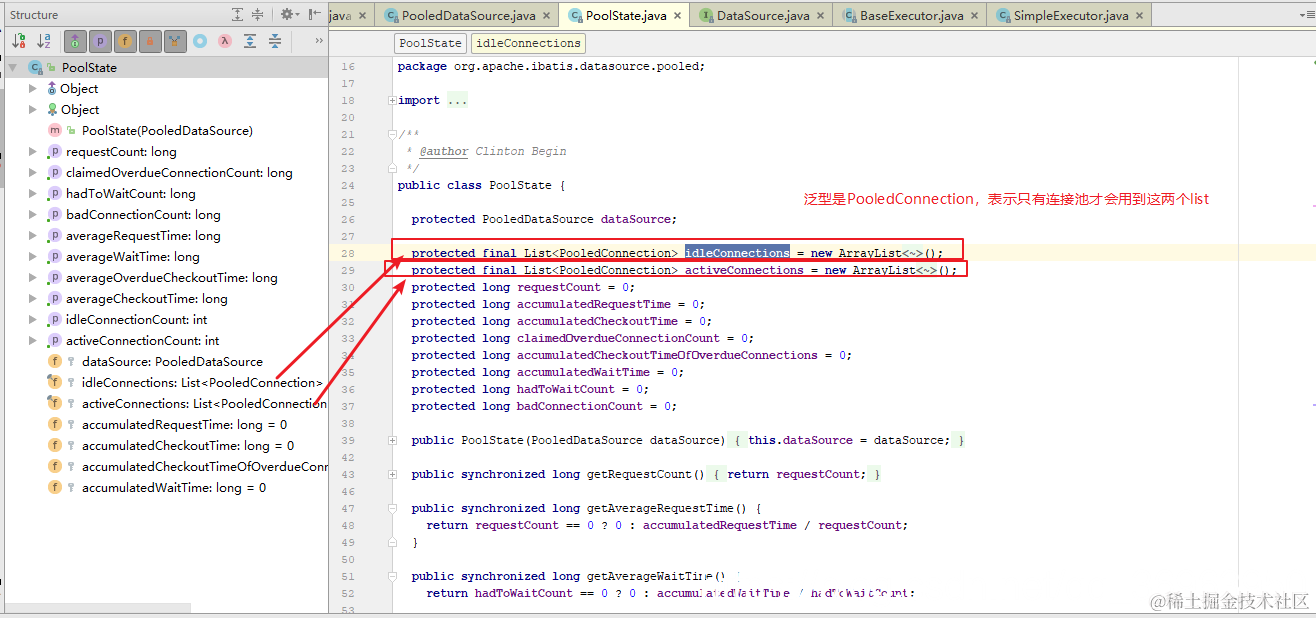Screen dimensions: 1316x618
Task: Click horizontal scrollbar of Structure panel
Action: click(97, 608)
